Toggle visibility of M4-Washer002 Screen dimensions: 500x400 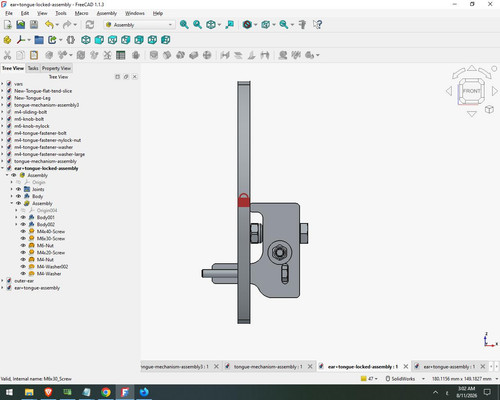click(23, 266)
